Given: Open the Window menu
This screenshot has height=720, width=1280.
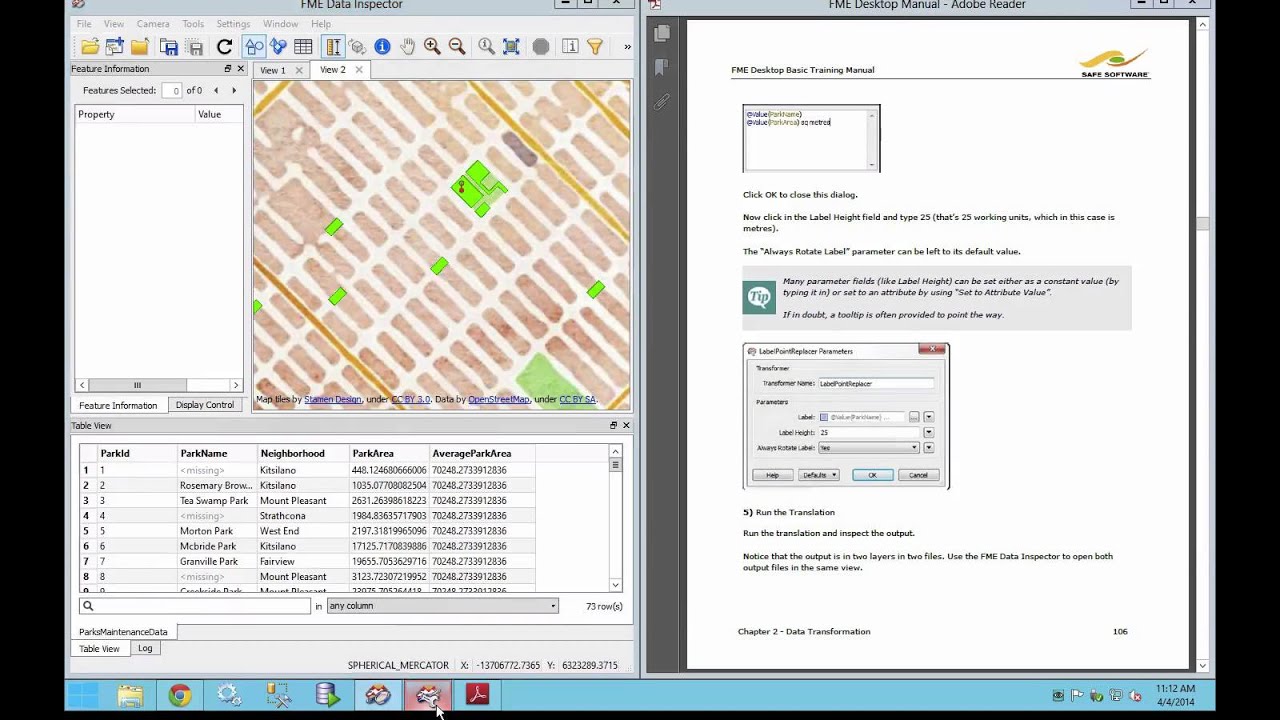Looking at the screenshot, I should tap(280, 23).
